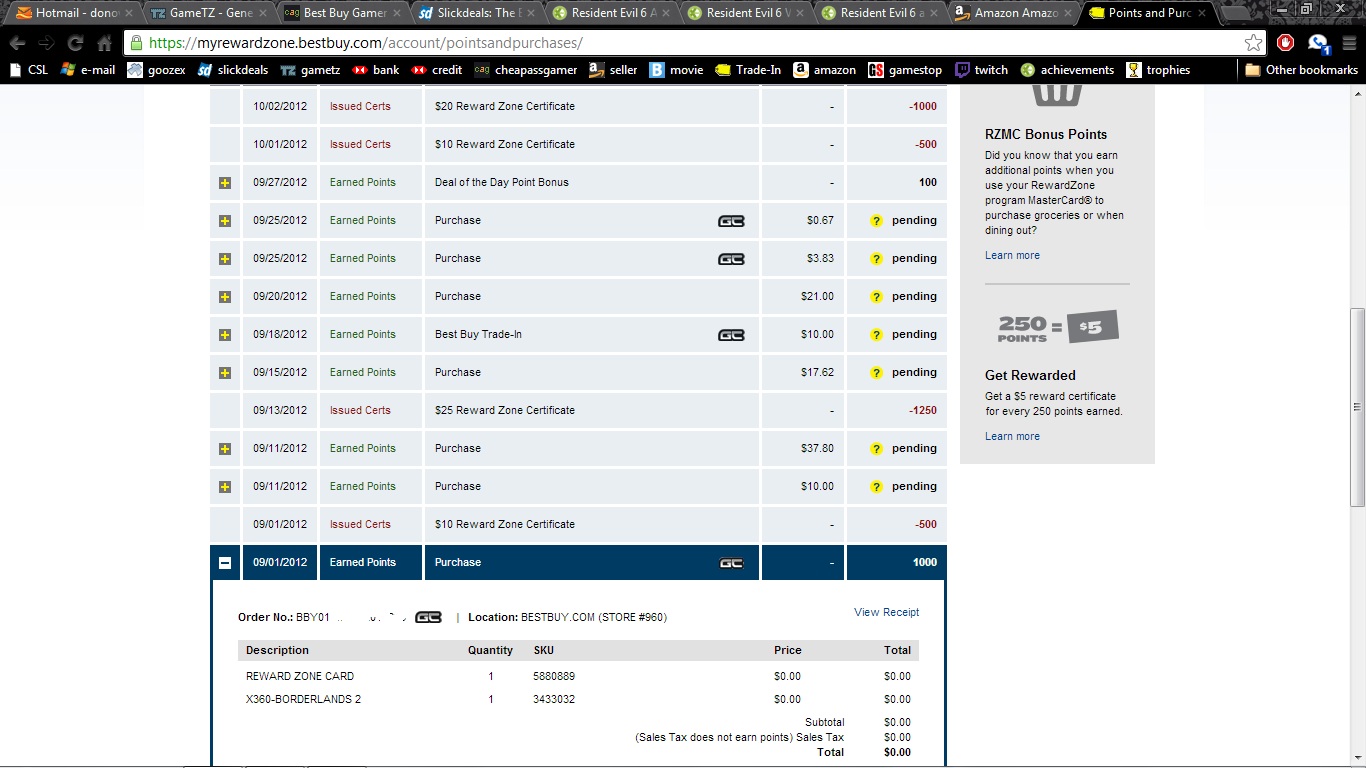Click the X360-BORDERLANDS 2 description
Viewport: 1366px width, 768px height.
click(x=304, y=699)
